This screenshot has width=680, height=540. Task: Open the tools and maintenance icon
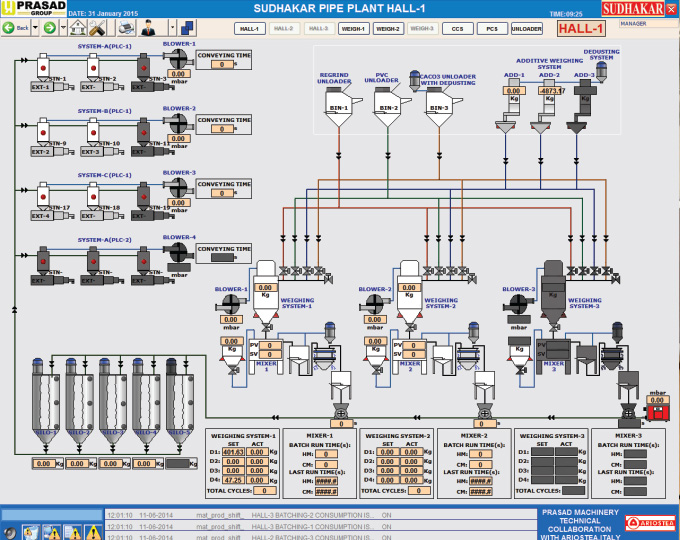coord(98,28)
